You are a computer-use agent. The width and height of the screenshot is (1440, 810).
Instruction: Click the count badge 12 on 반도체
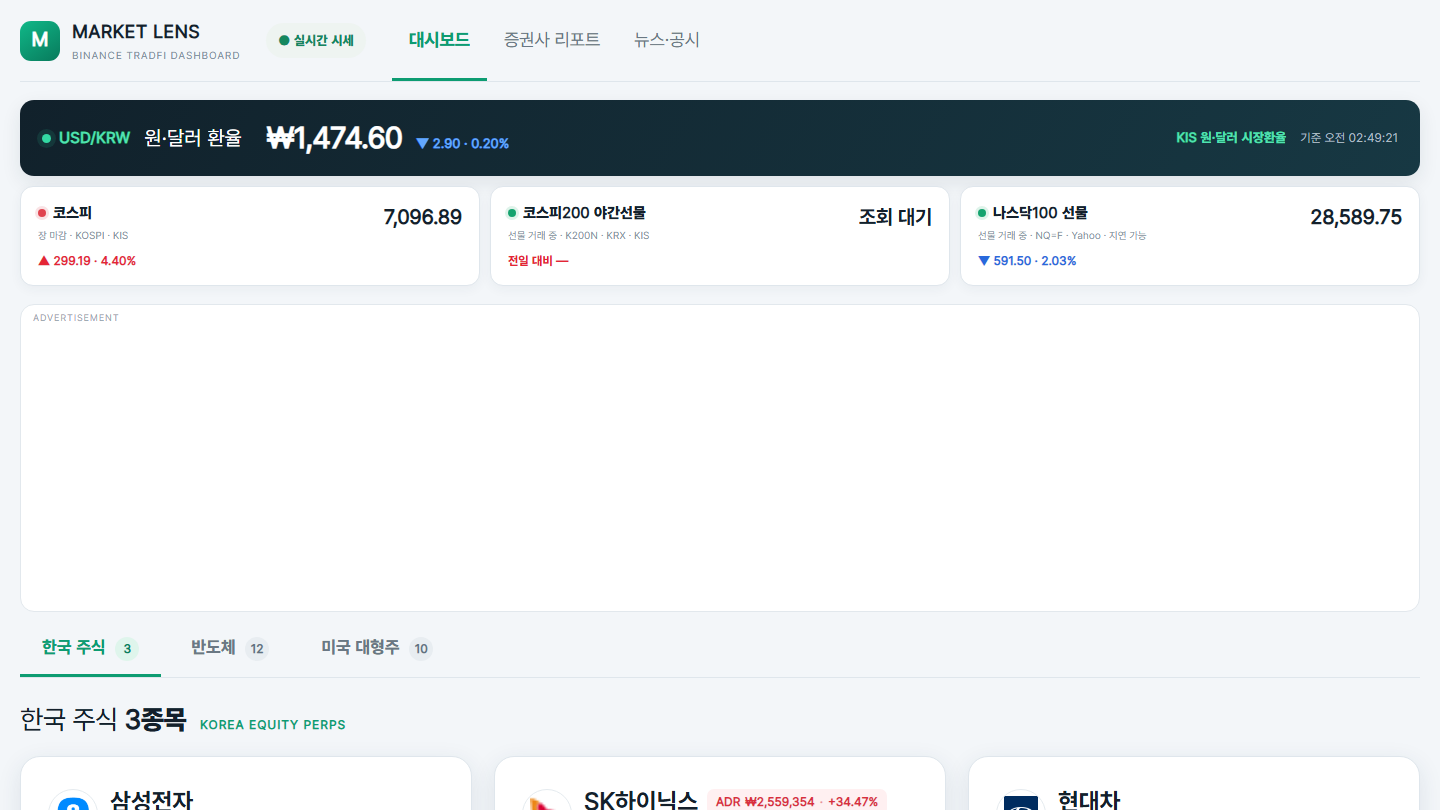pyautogui.click(x=257, y=649)
